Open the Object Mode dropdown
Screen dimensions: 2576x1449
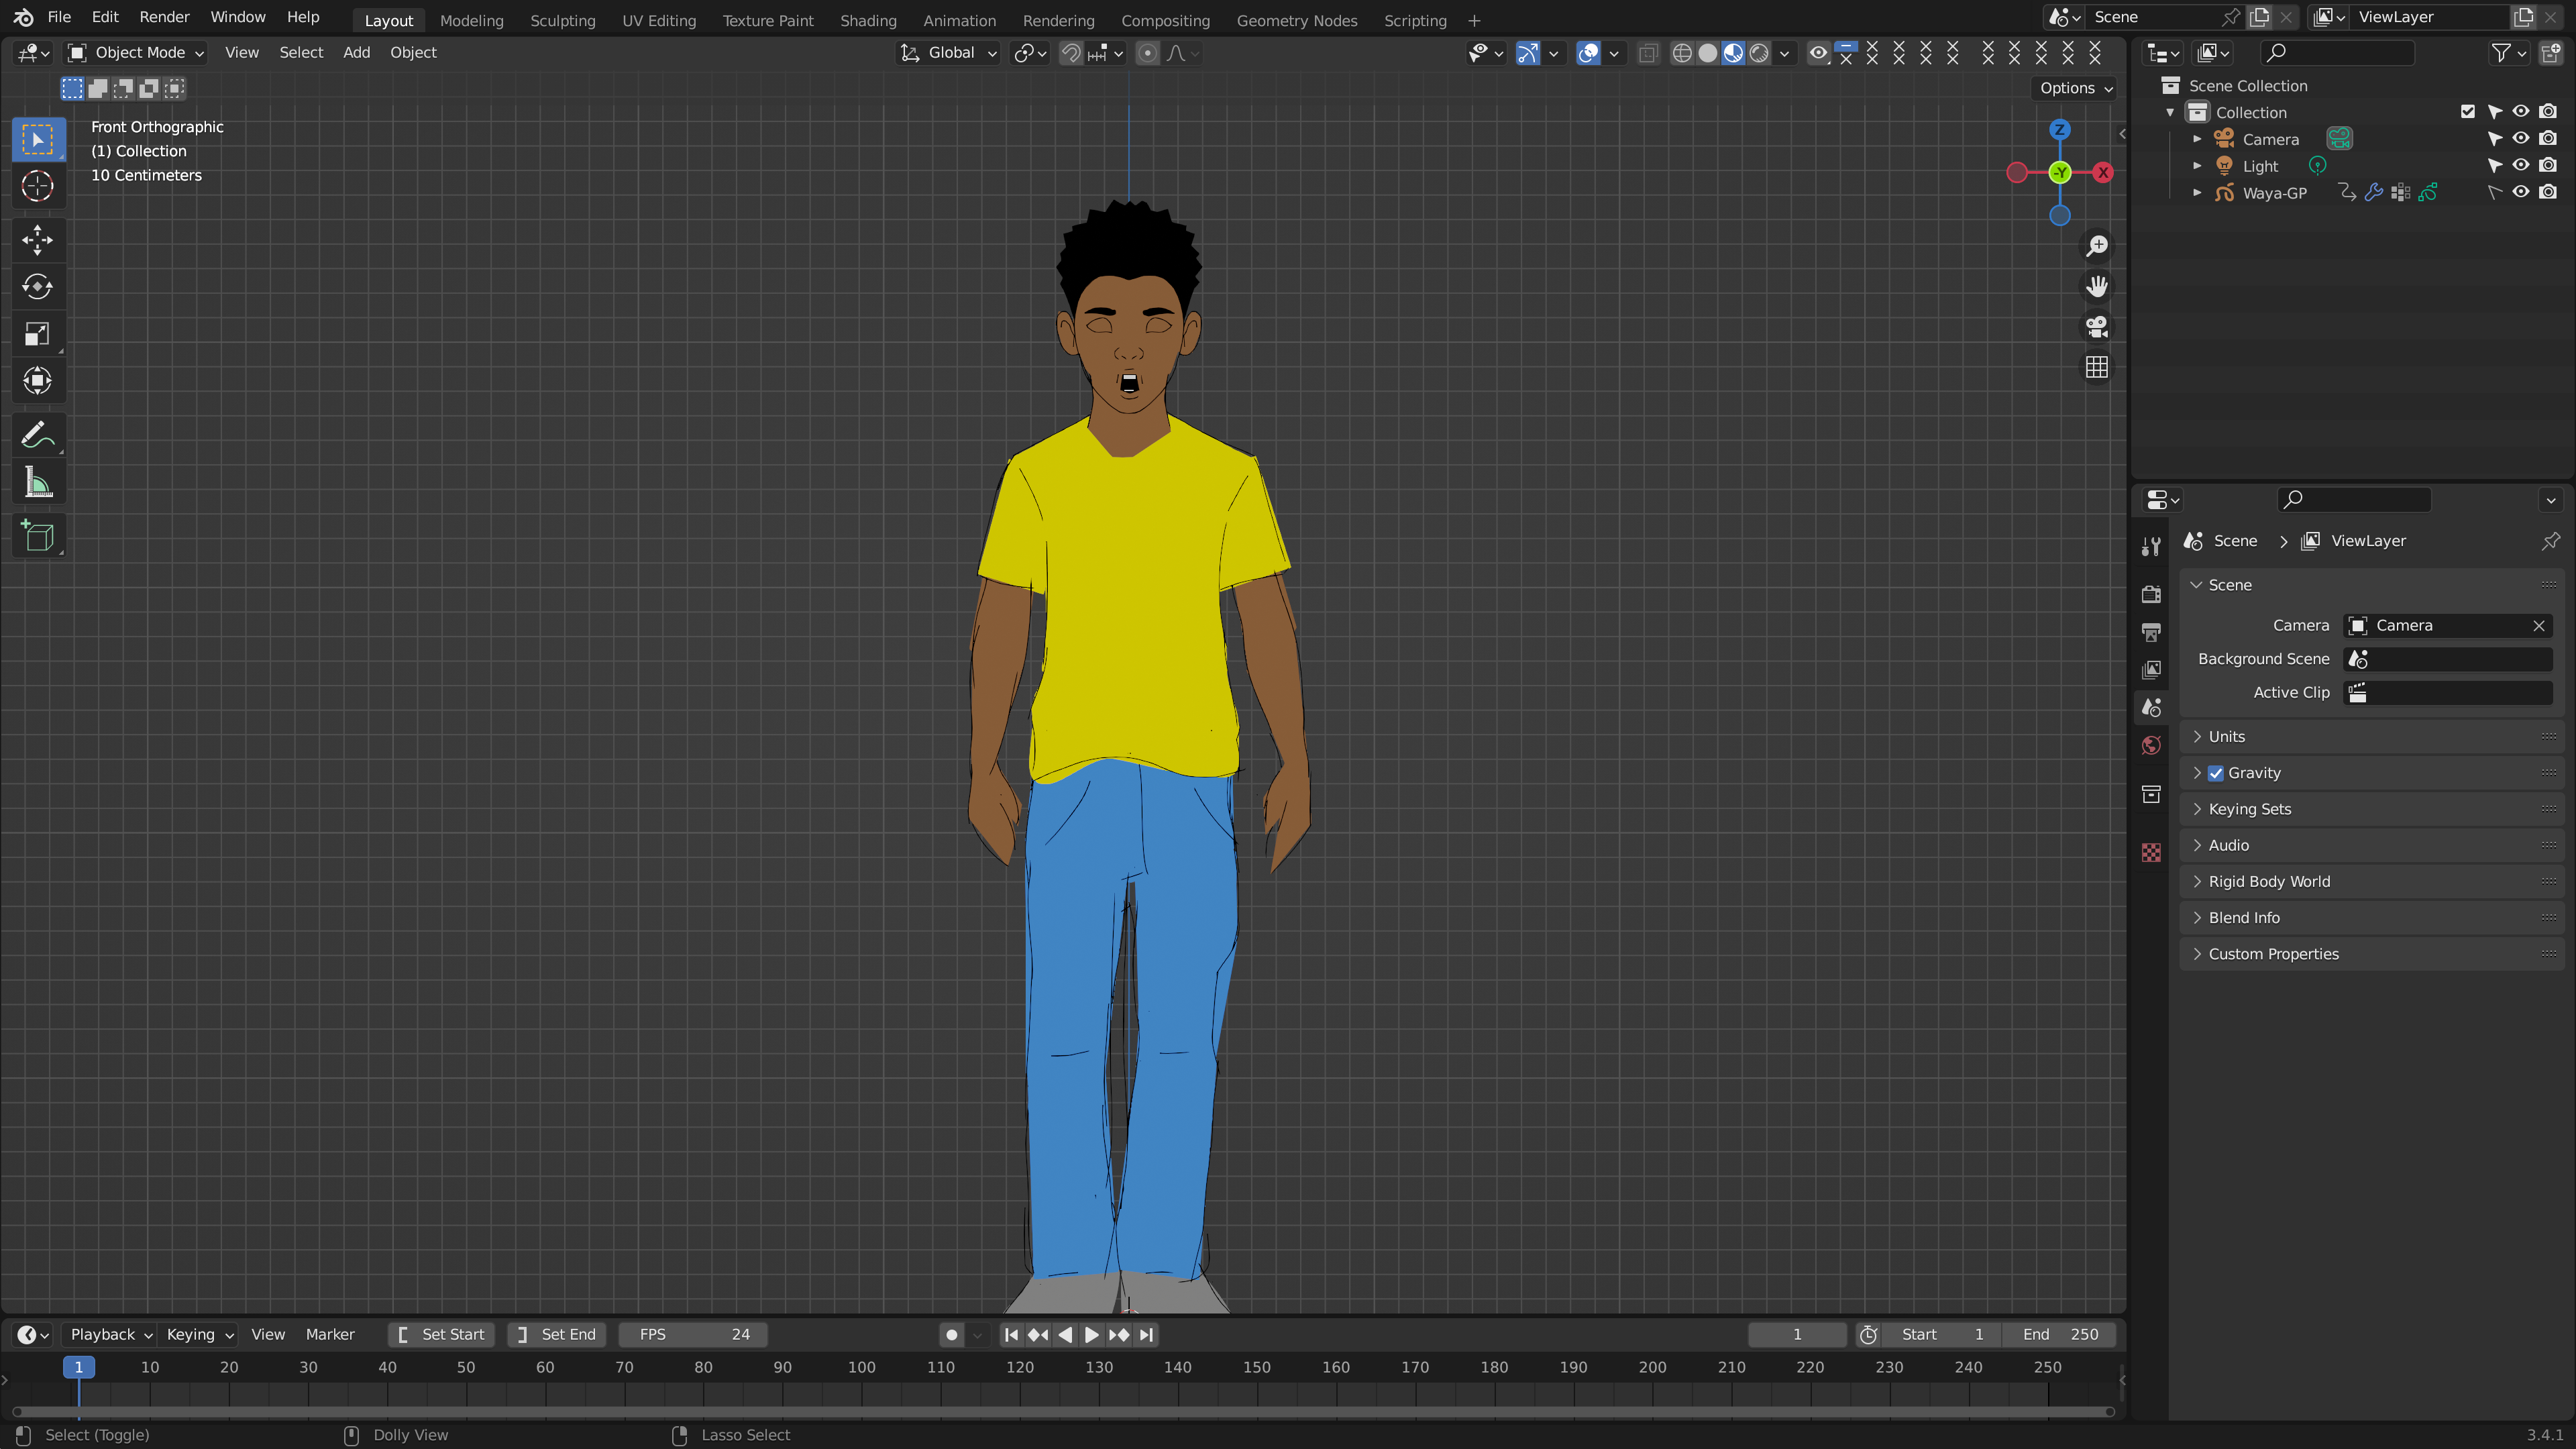(136, 52)
